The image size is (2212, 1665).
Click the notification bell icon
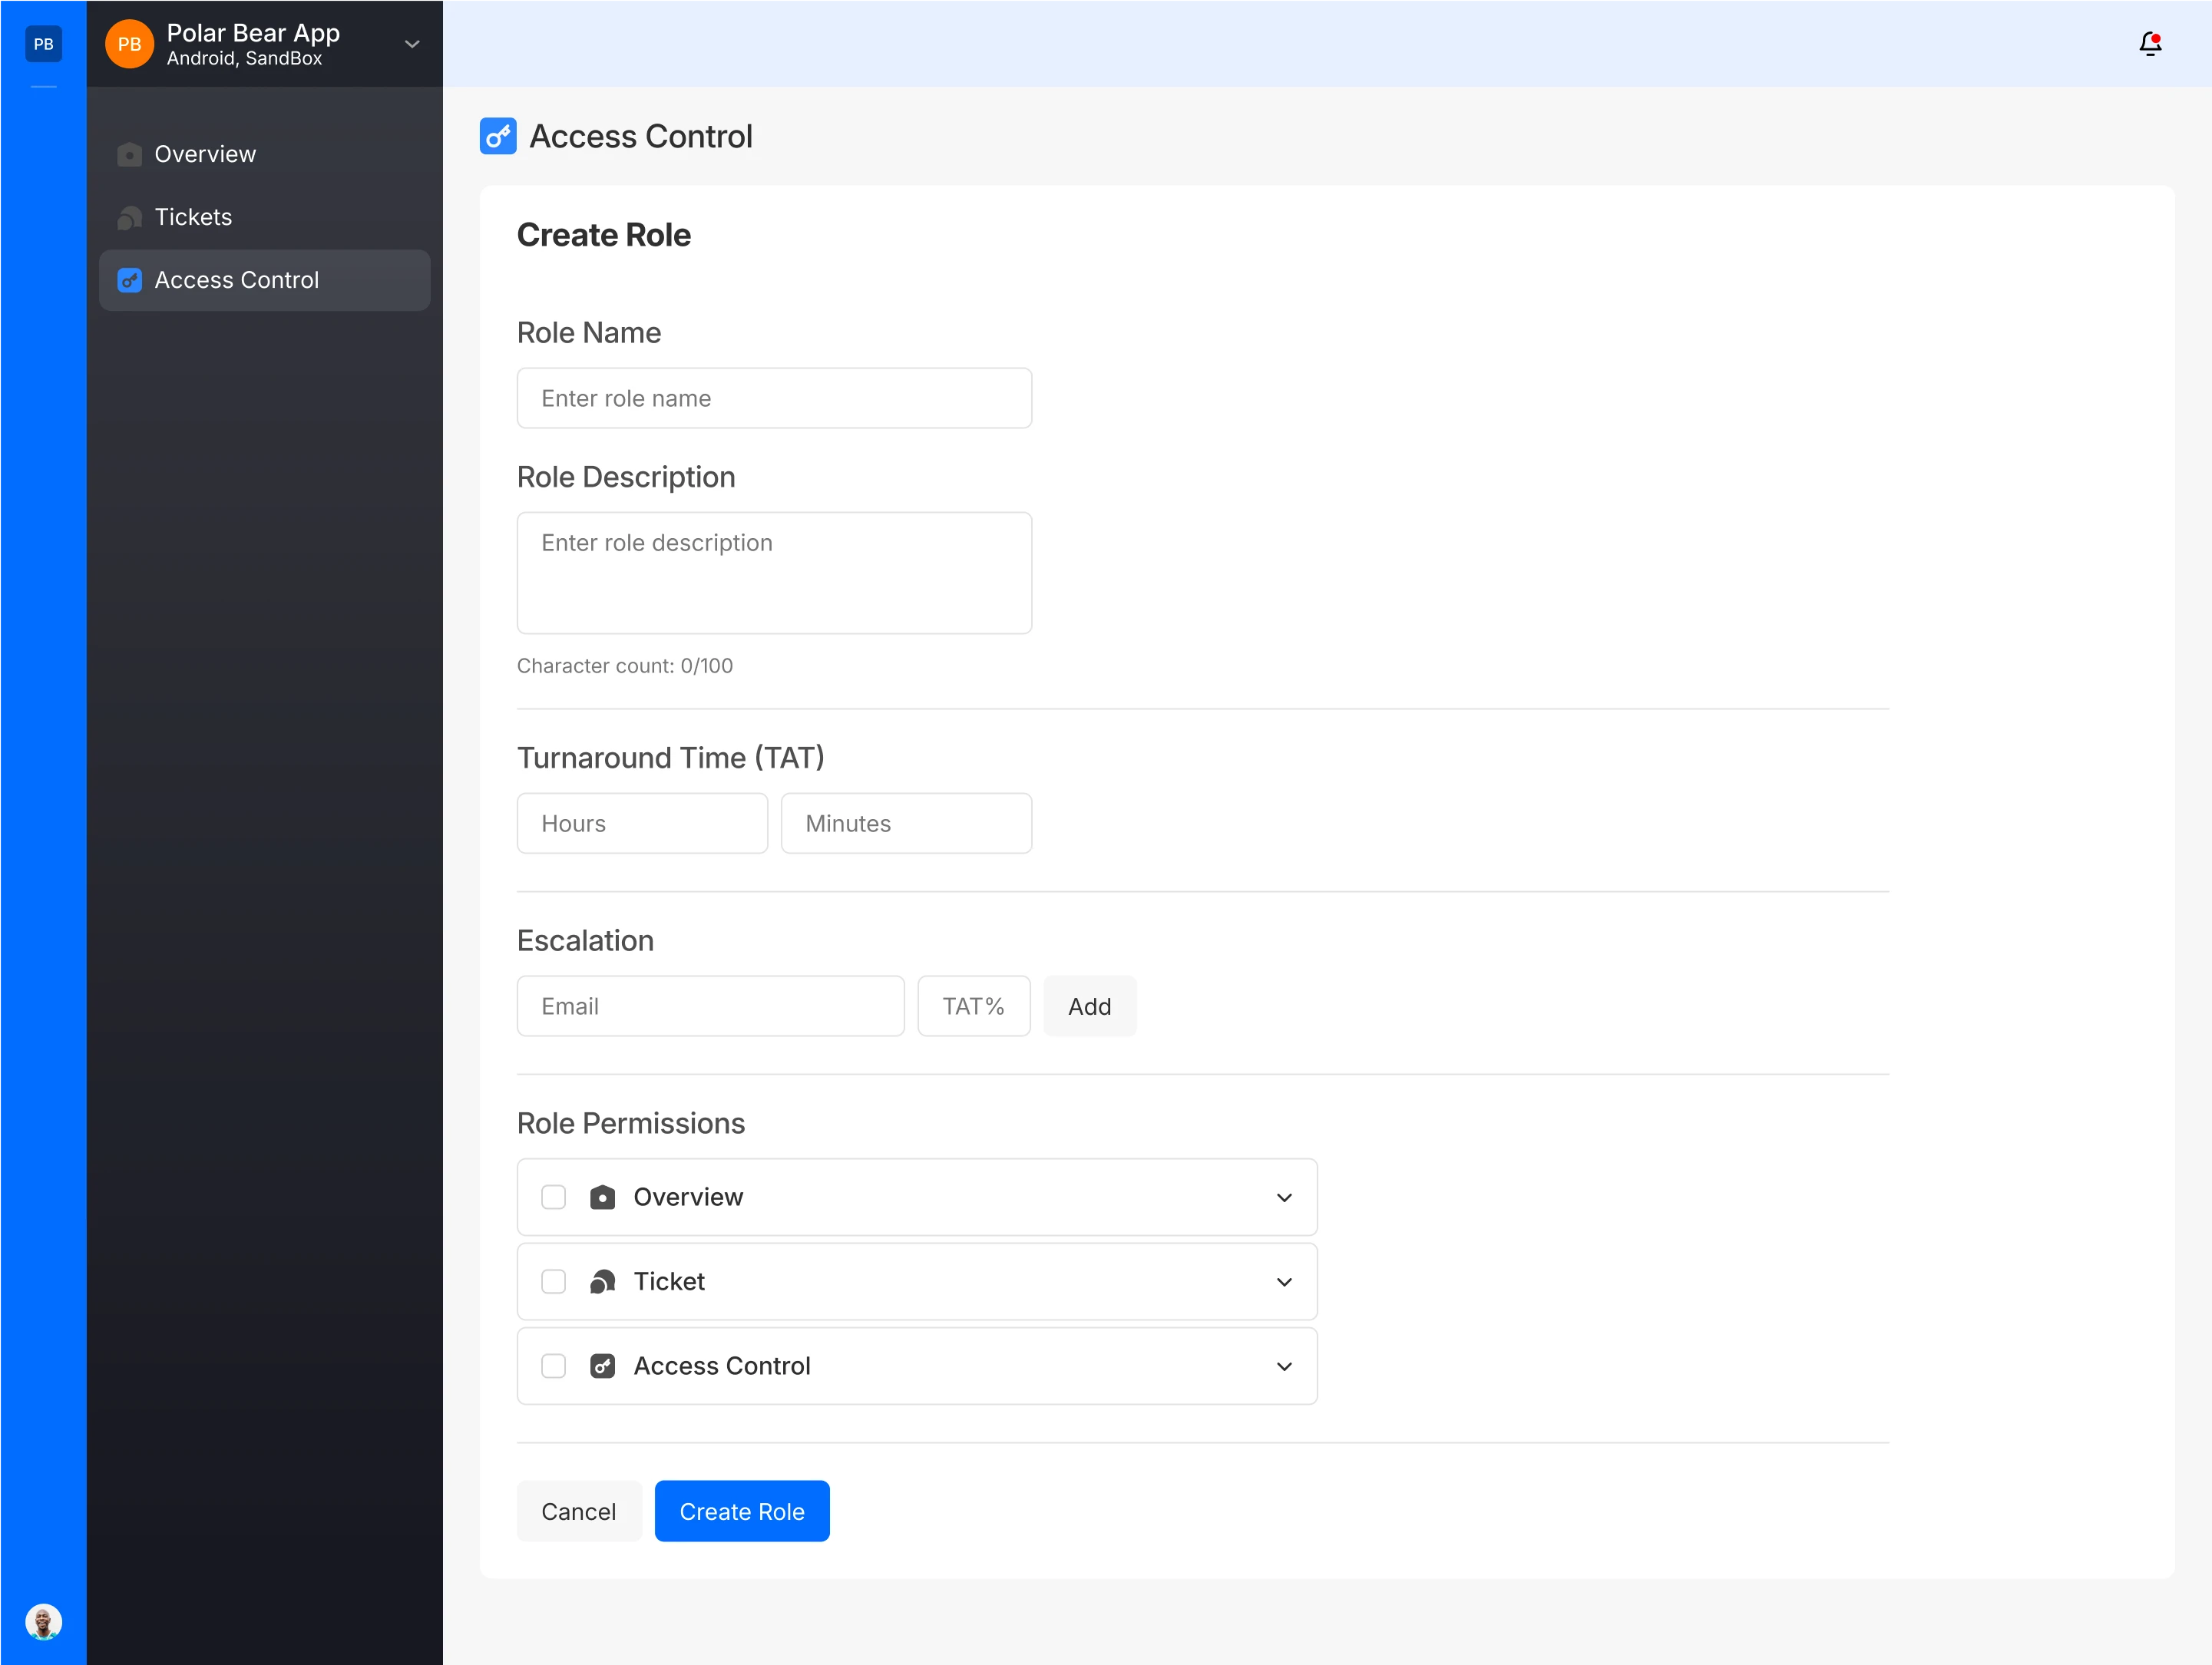2149,44
